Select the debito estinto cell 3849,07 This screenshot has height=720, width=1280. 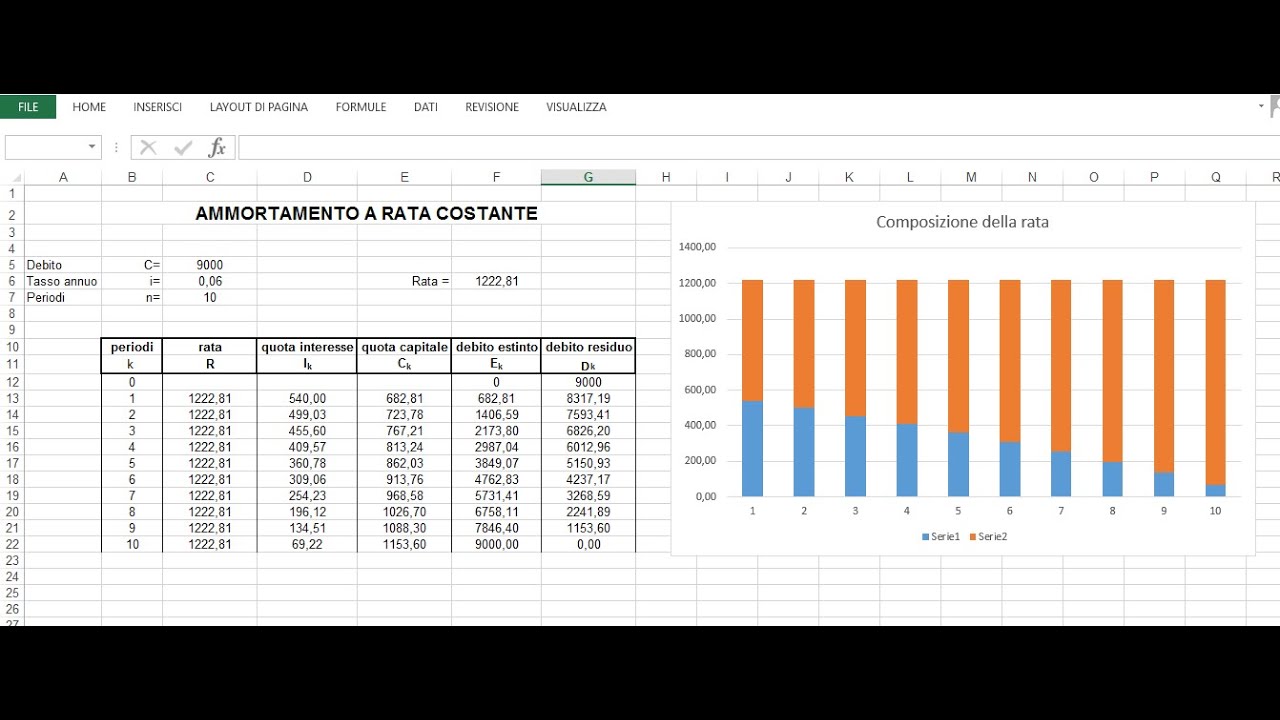click(x=497, y=463)
